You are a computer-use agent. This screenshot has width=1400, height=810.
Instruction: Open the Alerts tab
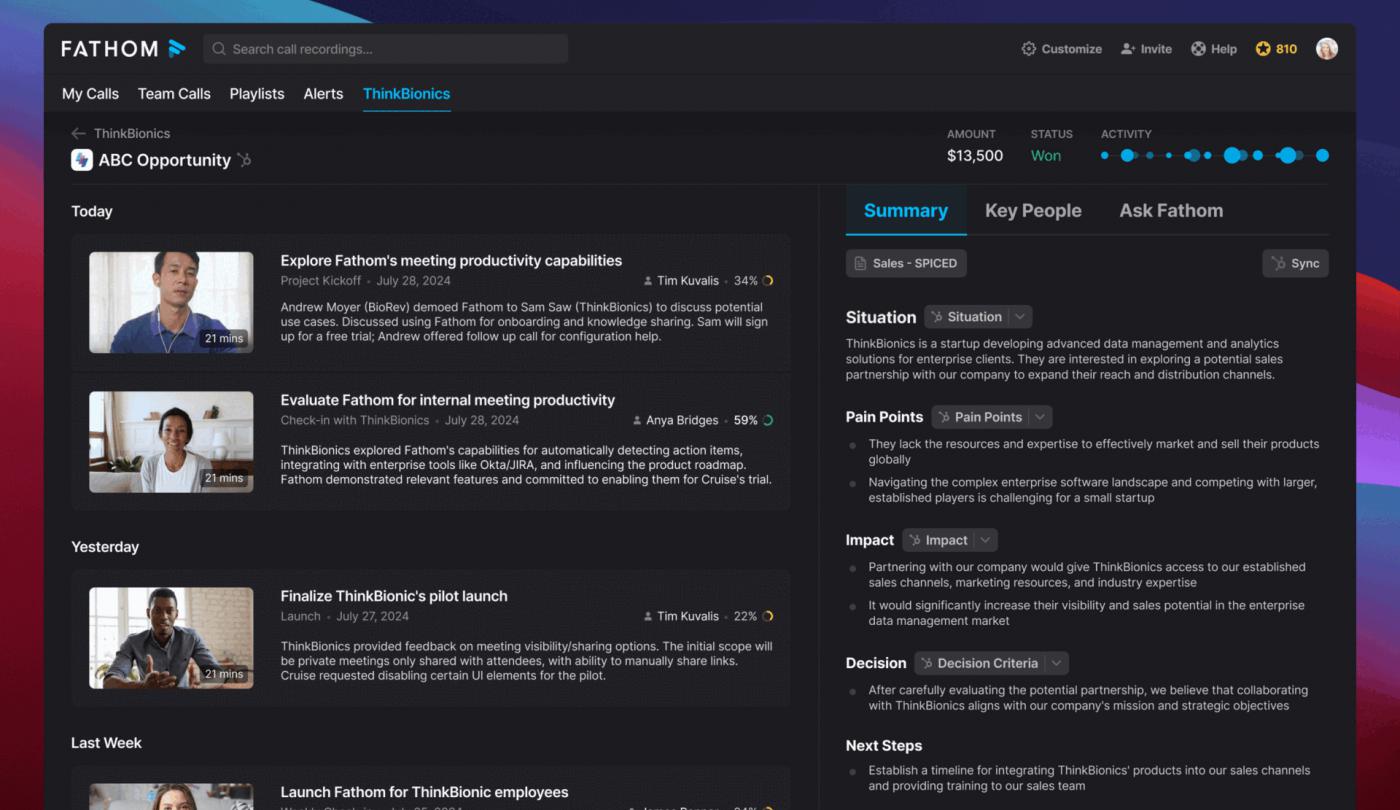click(323, 94)
